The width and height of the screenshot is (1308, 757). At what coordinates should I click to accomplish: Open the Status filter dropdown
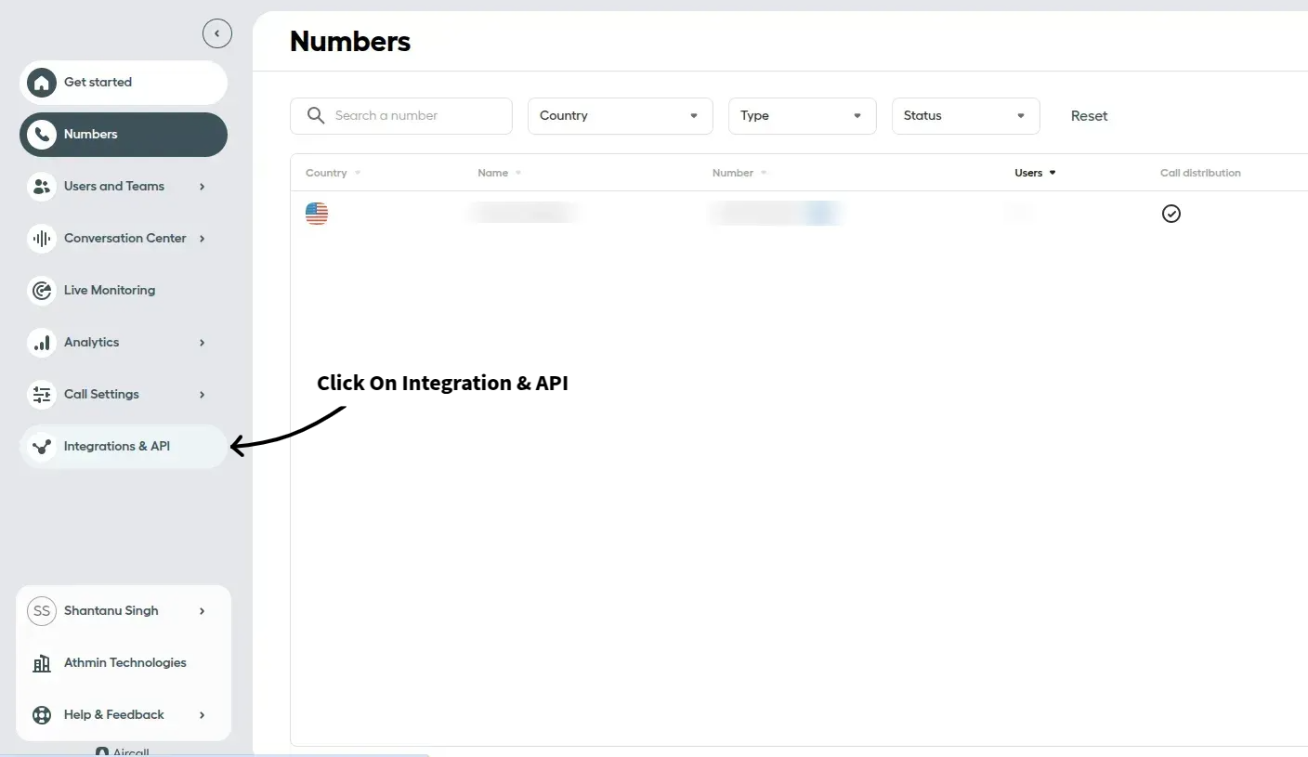(964, 115)
